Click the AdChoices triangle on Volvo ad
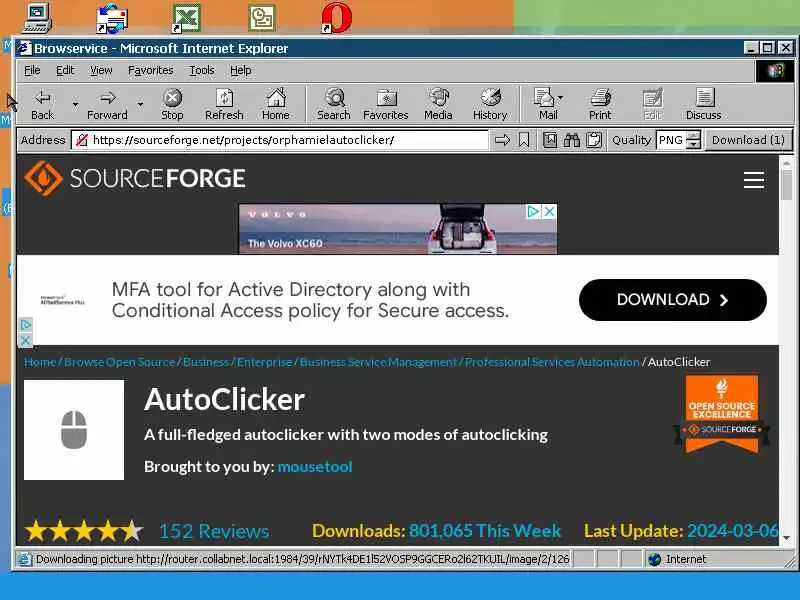Screen dimensions: 800x600 pyautogui.click(x=533, y=211)
